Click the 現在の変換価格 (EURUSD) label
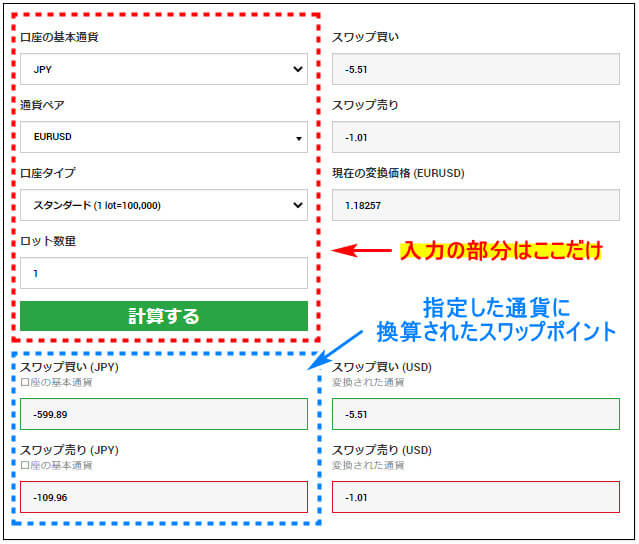The height and width of the screenshot is (544, 639). 398,173
